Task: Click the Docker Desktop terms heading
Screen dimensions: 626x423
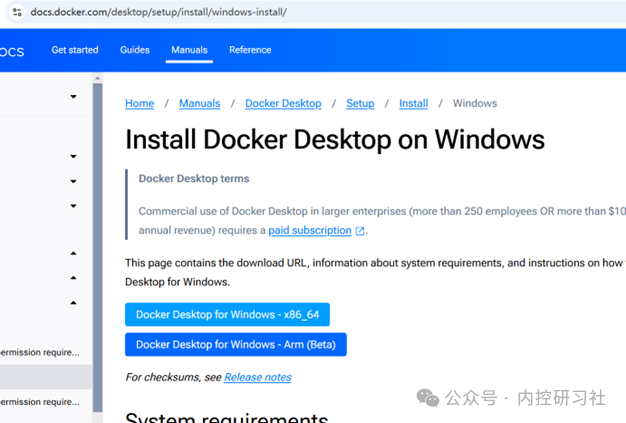Action: pyautogui.click(x=194, y=178)
